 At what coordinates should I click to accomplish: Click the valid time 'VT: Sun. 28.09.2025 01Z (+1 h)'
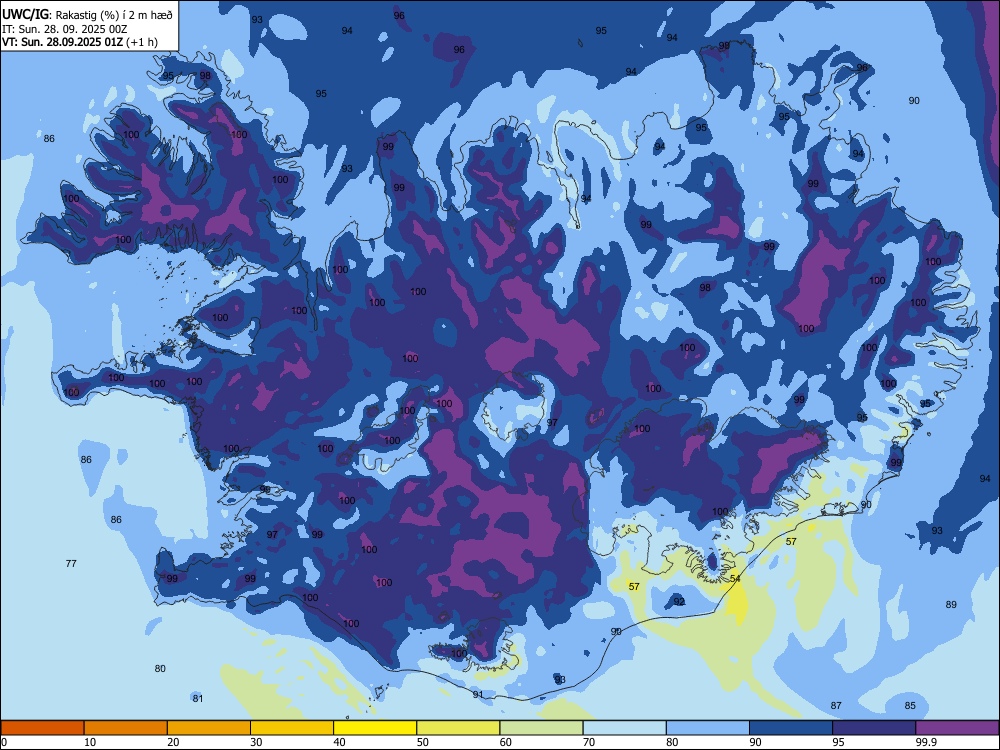(x=80, y=42)
